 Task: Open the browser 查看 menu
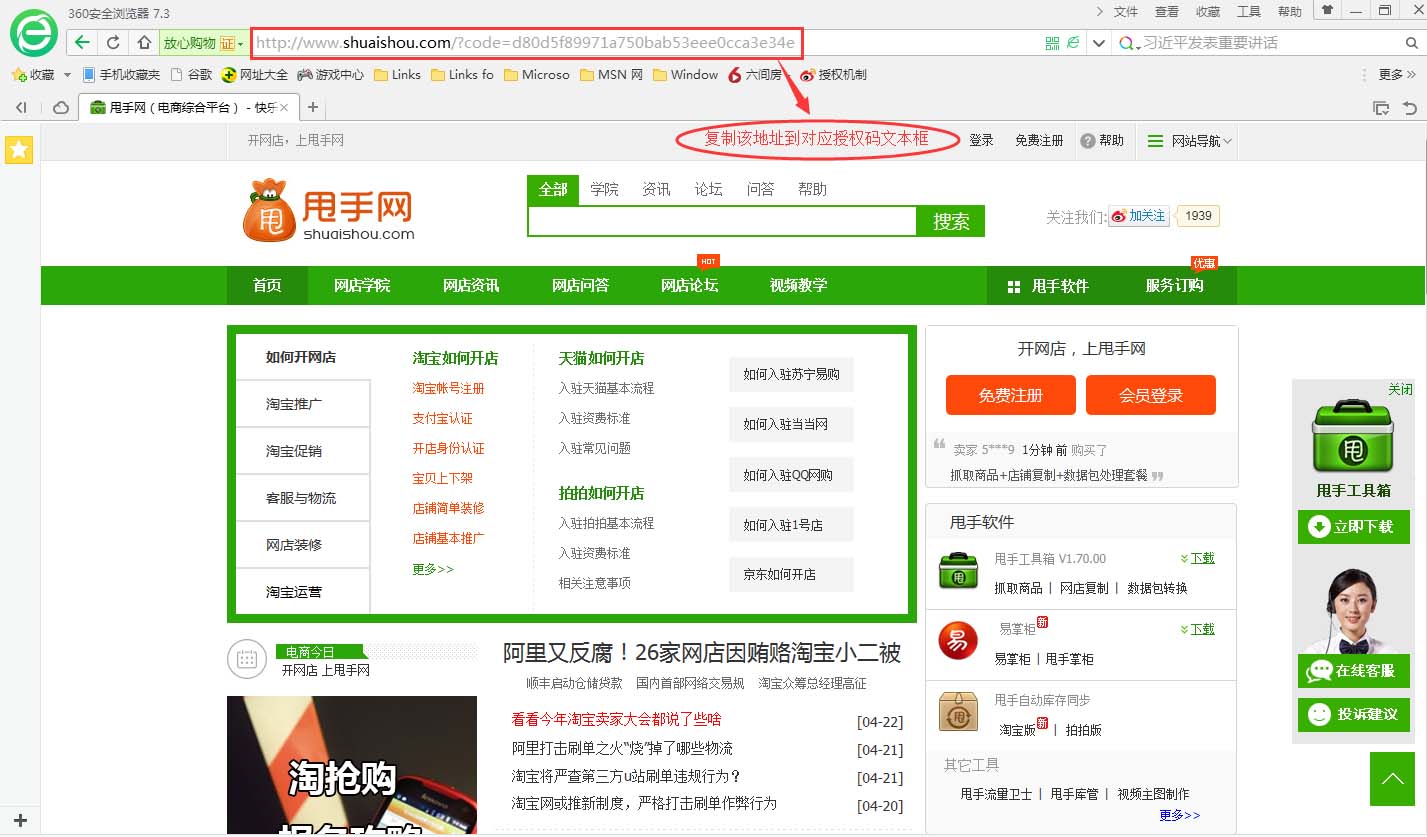coord(1167,11)
